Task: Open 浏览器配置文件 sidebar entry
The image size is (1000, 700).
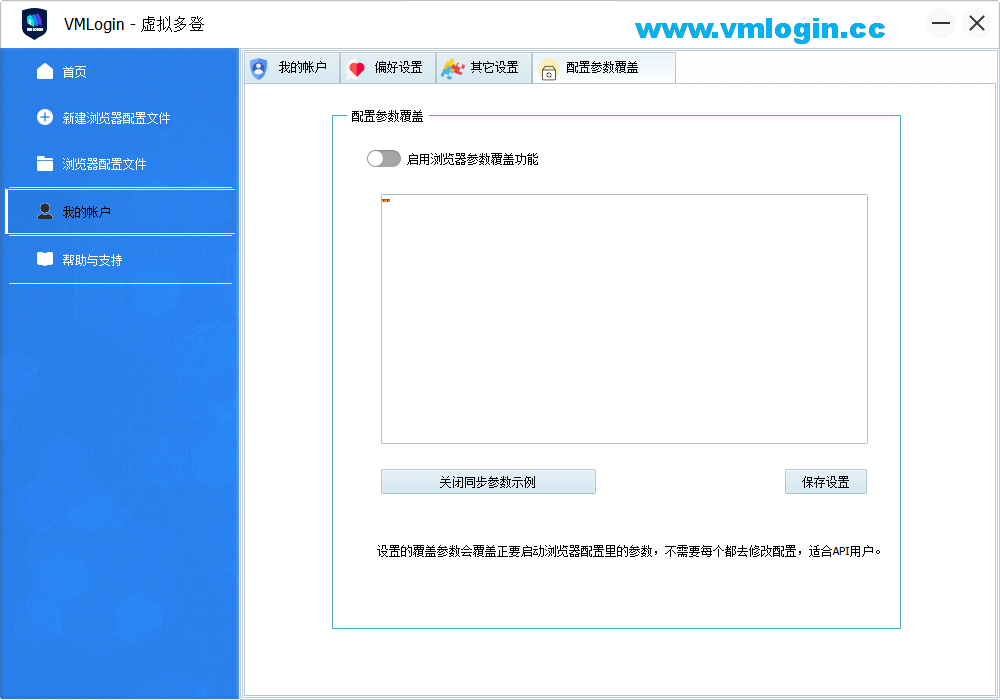Action: coord(104,164)
